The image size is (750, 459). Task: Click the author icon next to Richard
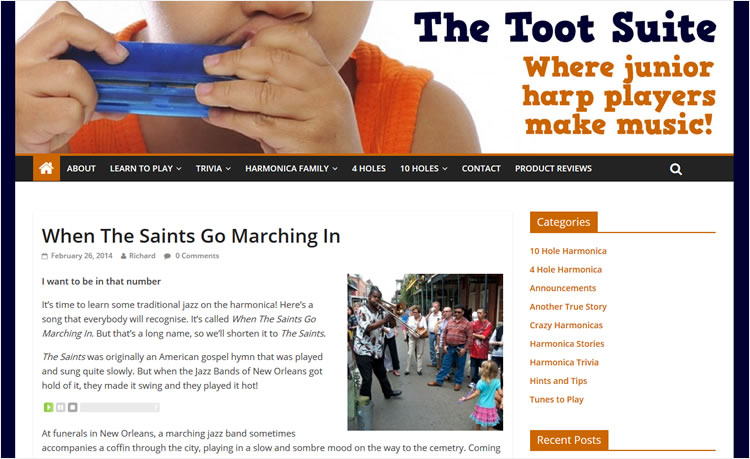(123, 256)
